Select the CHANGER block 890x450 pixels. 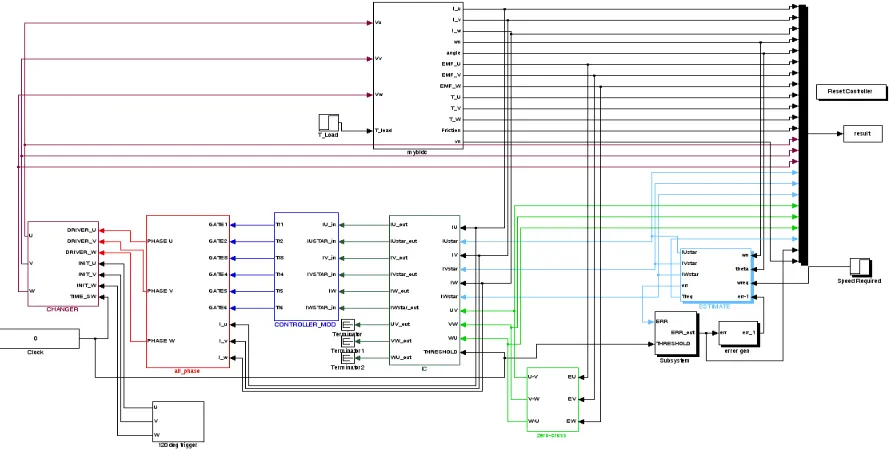click(62, 264)
